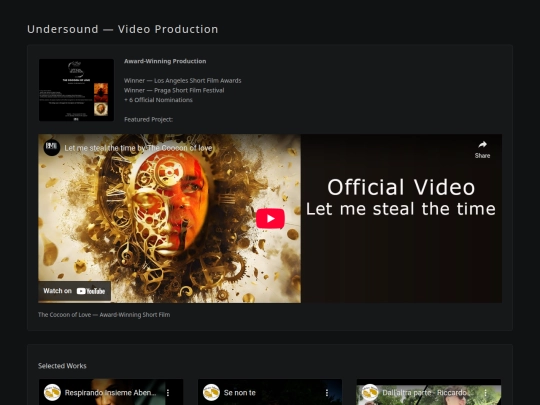Select the Award-Winning Production text

tap(165, 61)
